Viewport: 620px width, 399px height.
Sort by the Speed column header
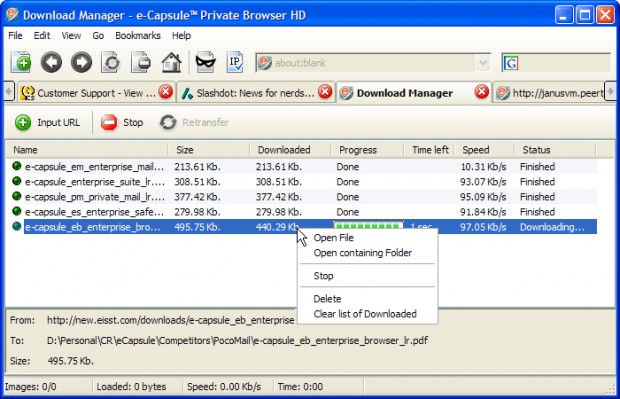484,150
